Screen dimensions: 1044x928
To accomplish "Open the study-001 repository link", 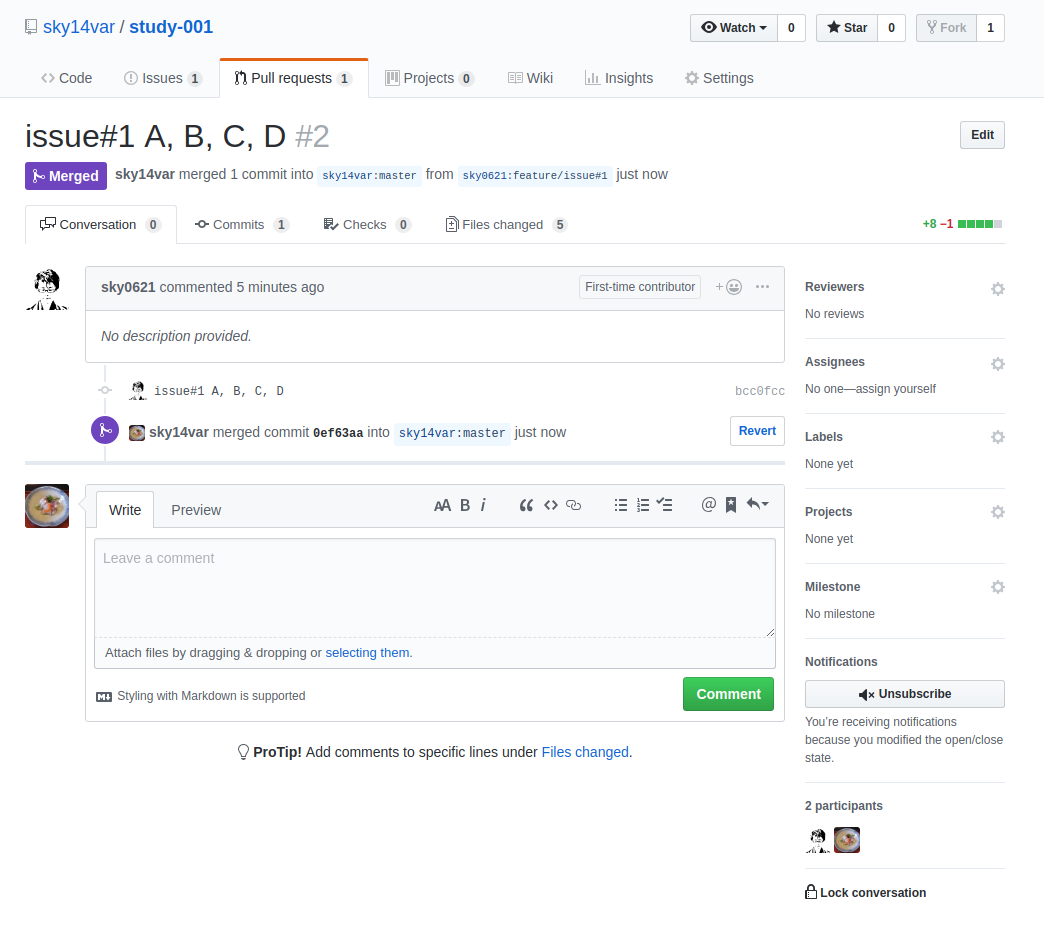I will click(x=171, y=27).
